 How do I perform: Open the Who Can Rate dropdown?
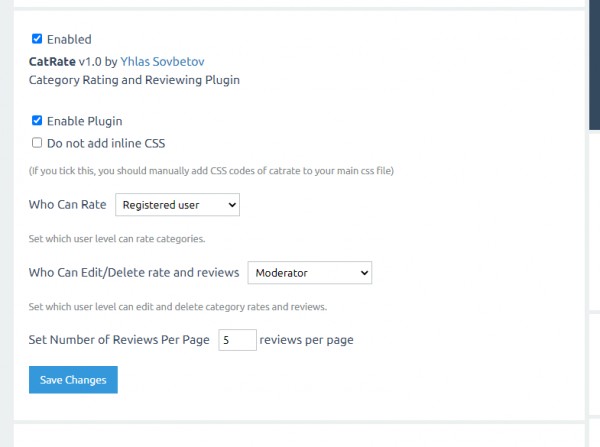click(177, 204)
